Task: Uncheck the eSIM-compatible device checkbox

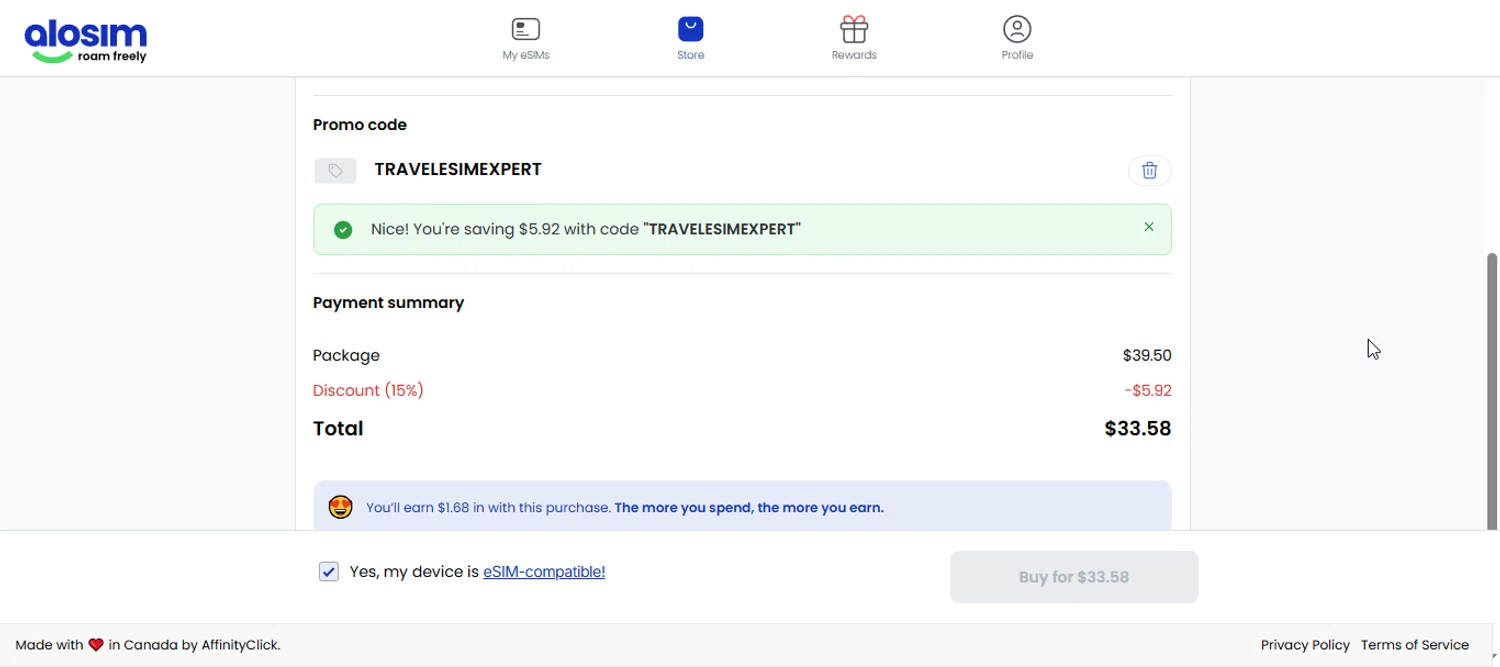Action: (329, 572)
